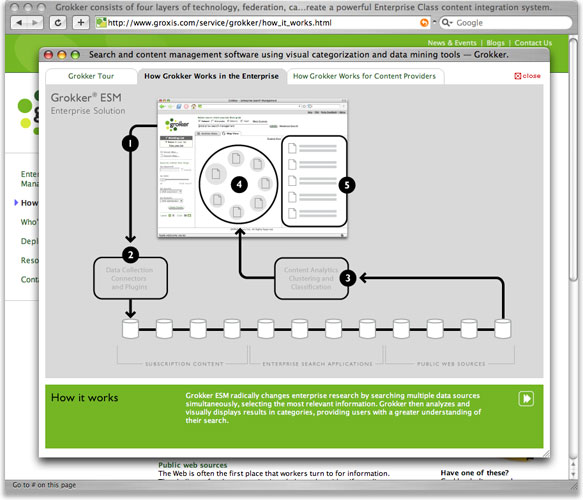
Task: Click the red close link in popup
Action: pyautogui.click(x=527, y=76)
